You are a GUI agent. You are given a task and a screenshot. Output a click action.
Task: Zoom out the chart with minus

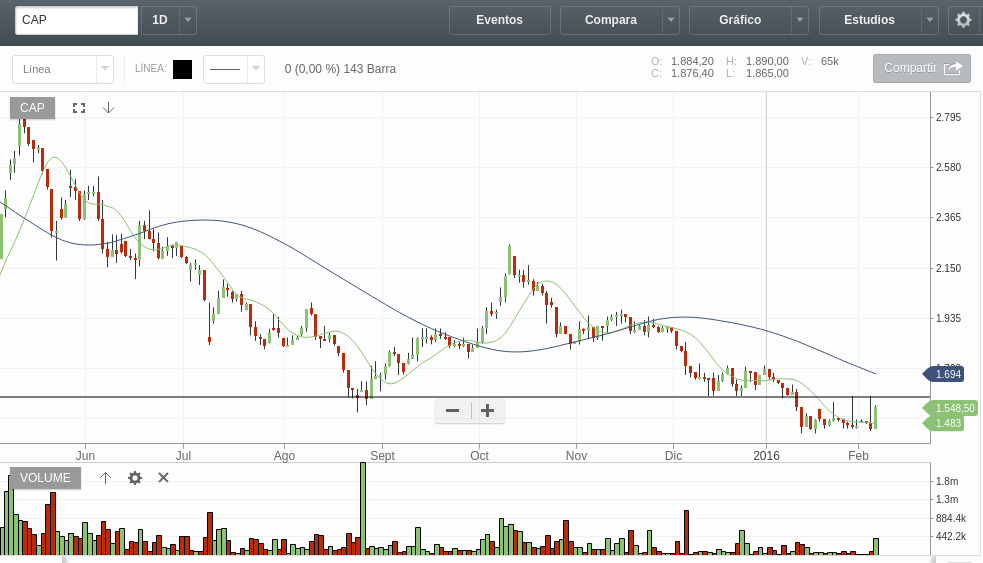click(x=452, y=410)
